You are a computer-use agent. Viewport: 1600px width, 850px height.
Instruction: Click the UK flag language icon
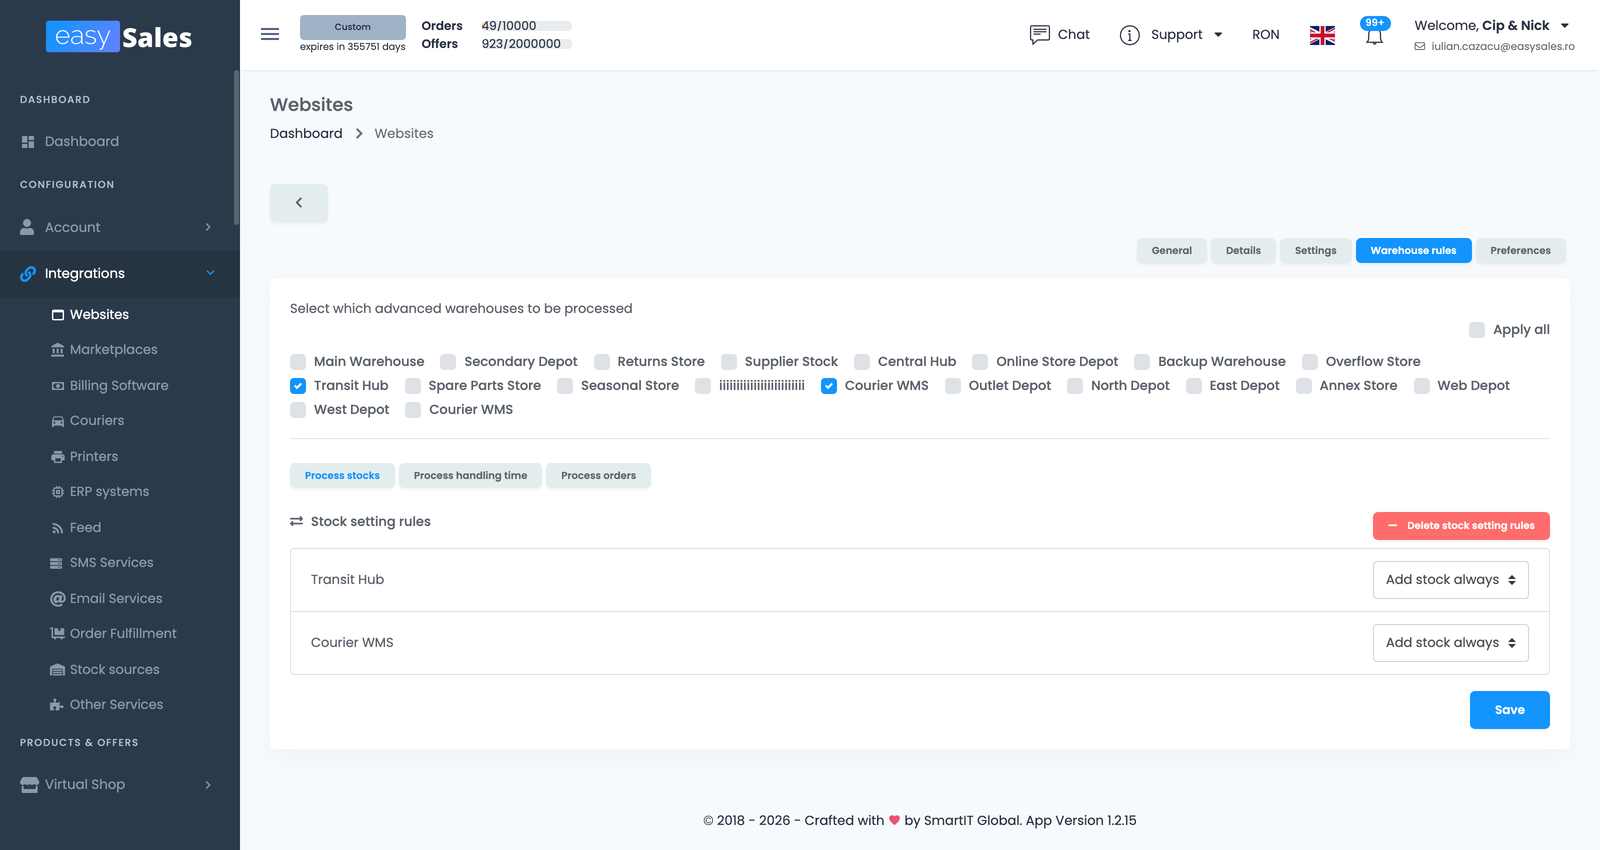coord(1322,35)
